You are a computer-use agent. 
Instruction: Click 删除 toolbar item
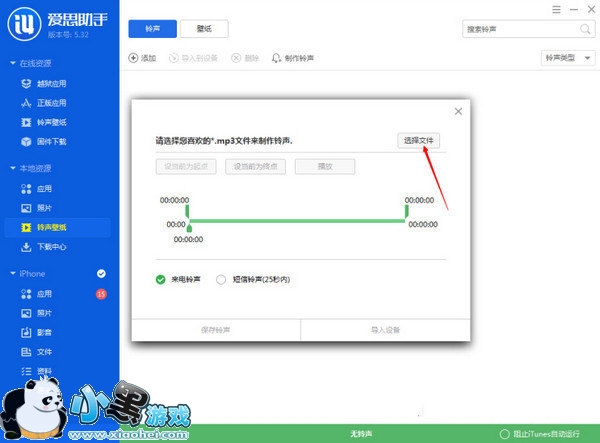pos(245,58)
